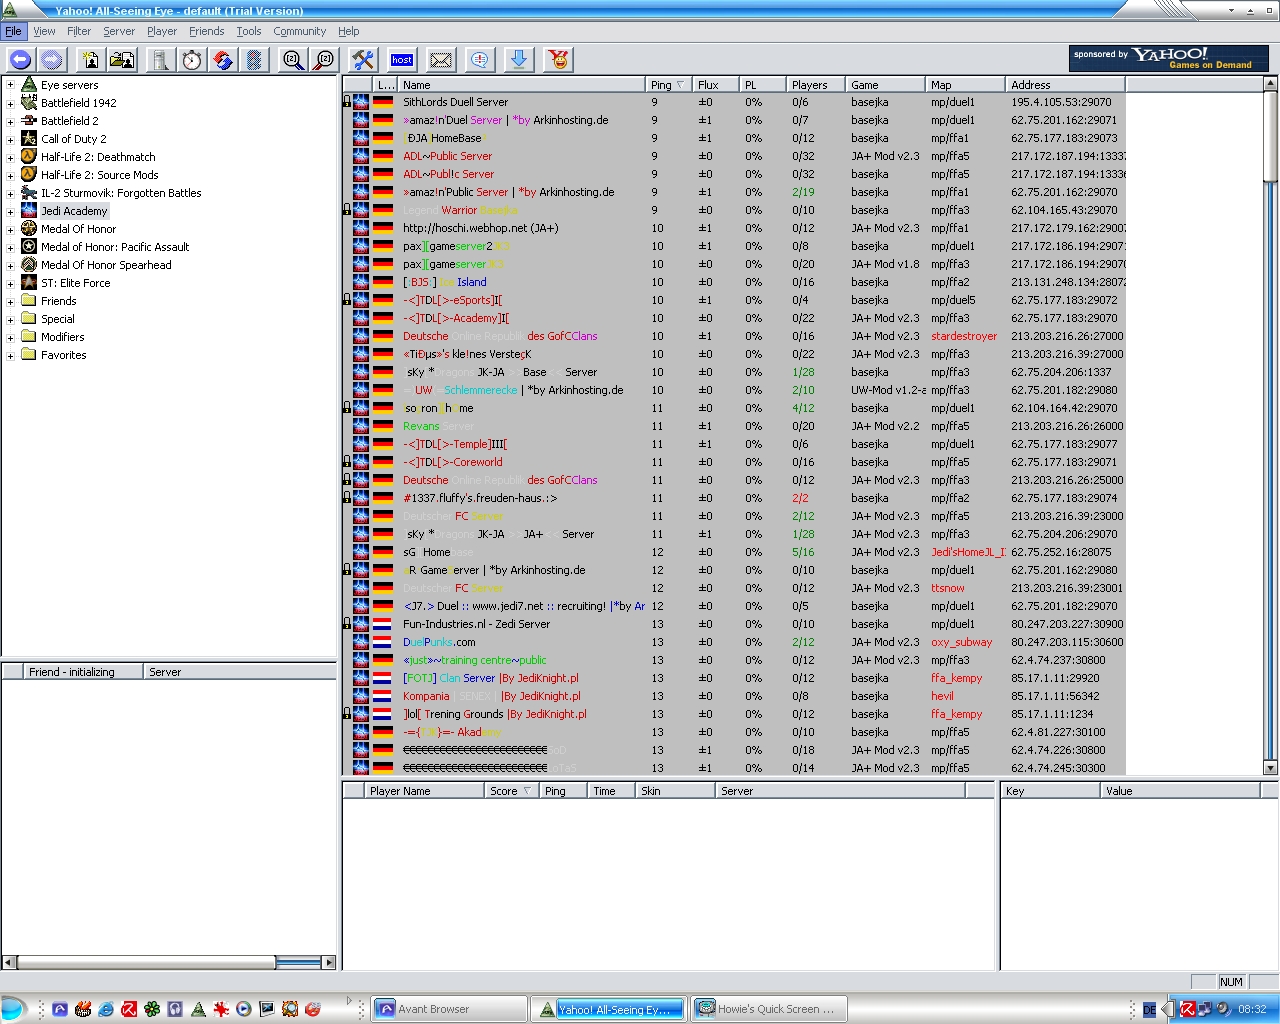Click the Yahoo smiley messenger toolbar icon

tap(559, 60)
